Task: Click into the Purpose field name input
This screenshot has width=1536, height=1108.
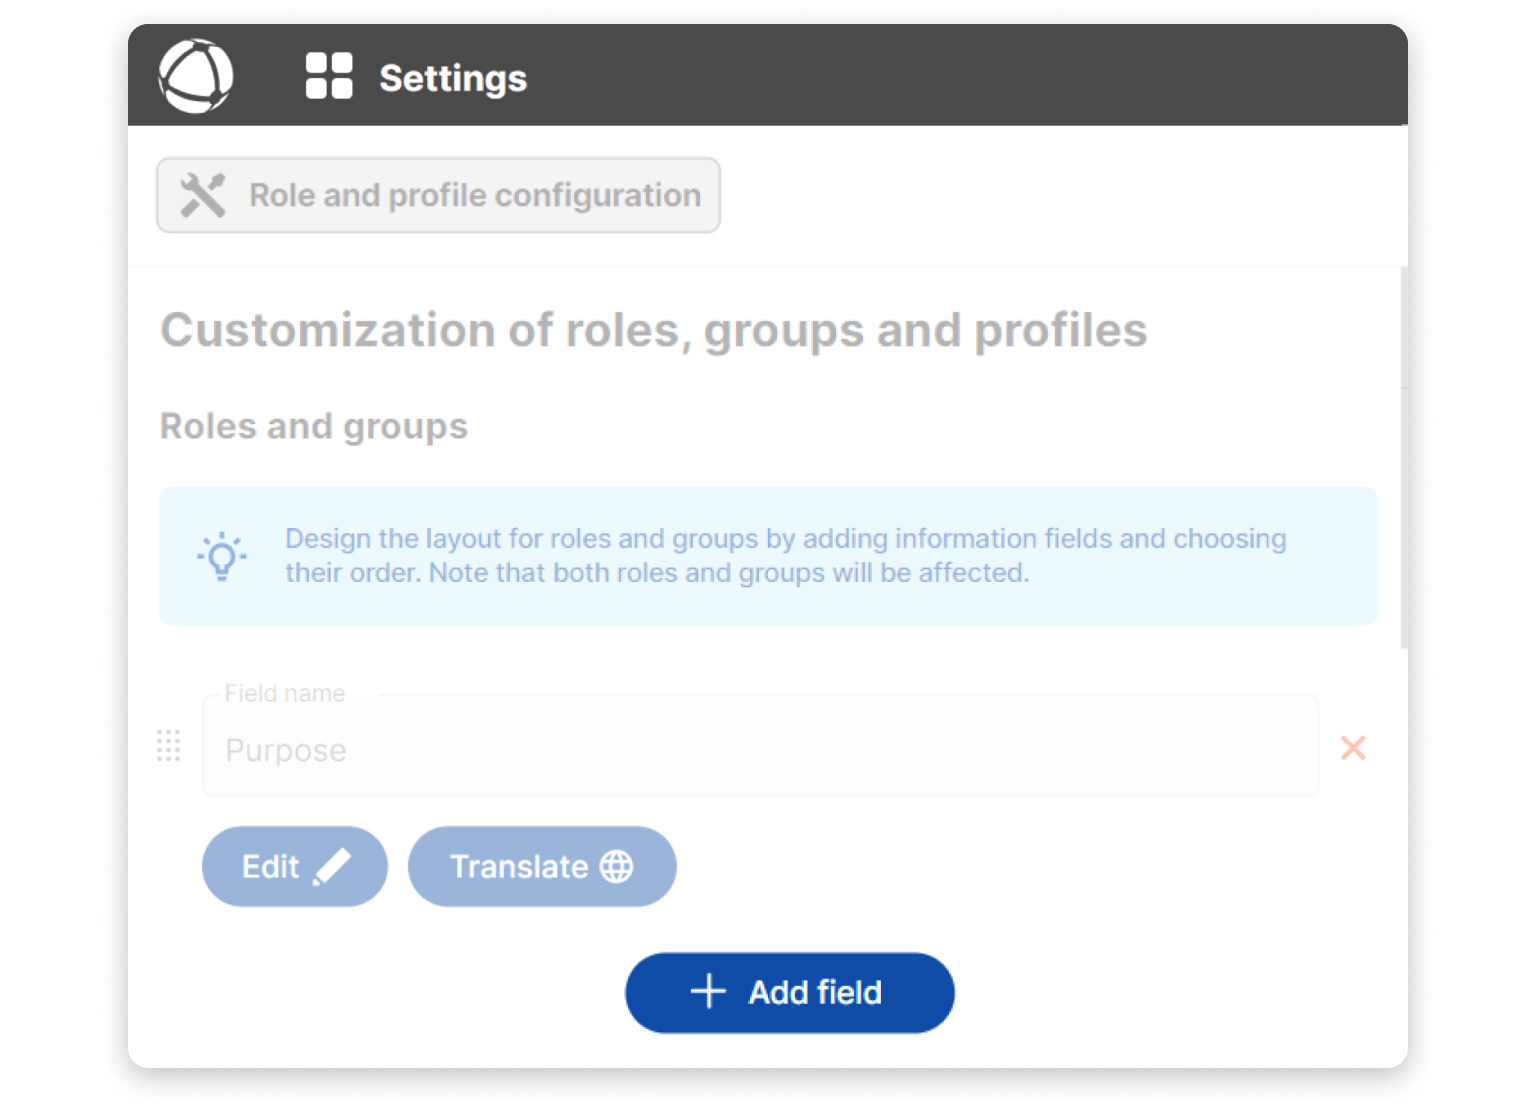Action: coord(760,750)
